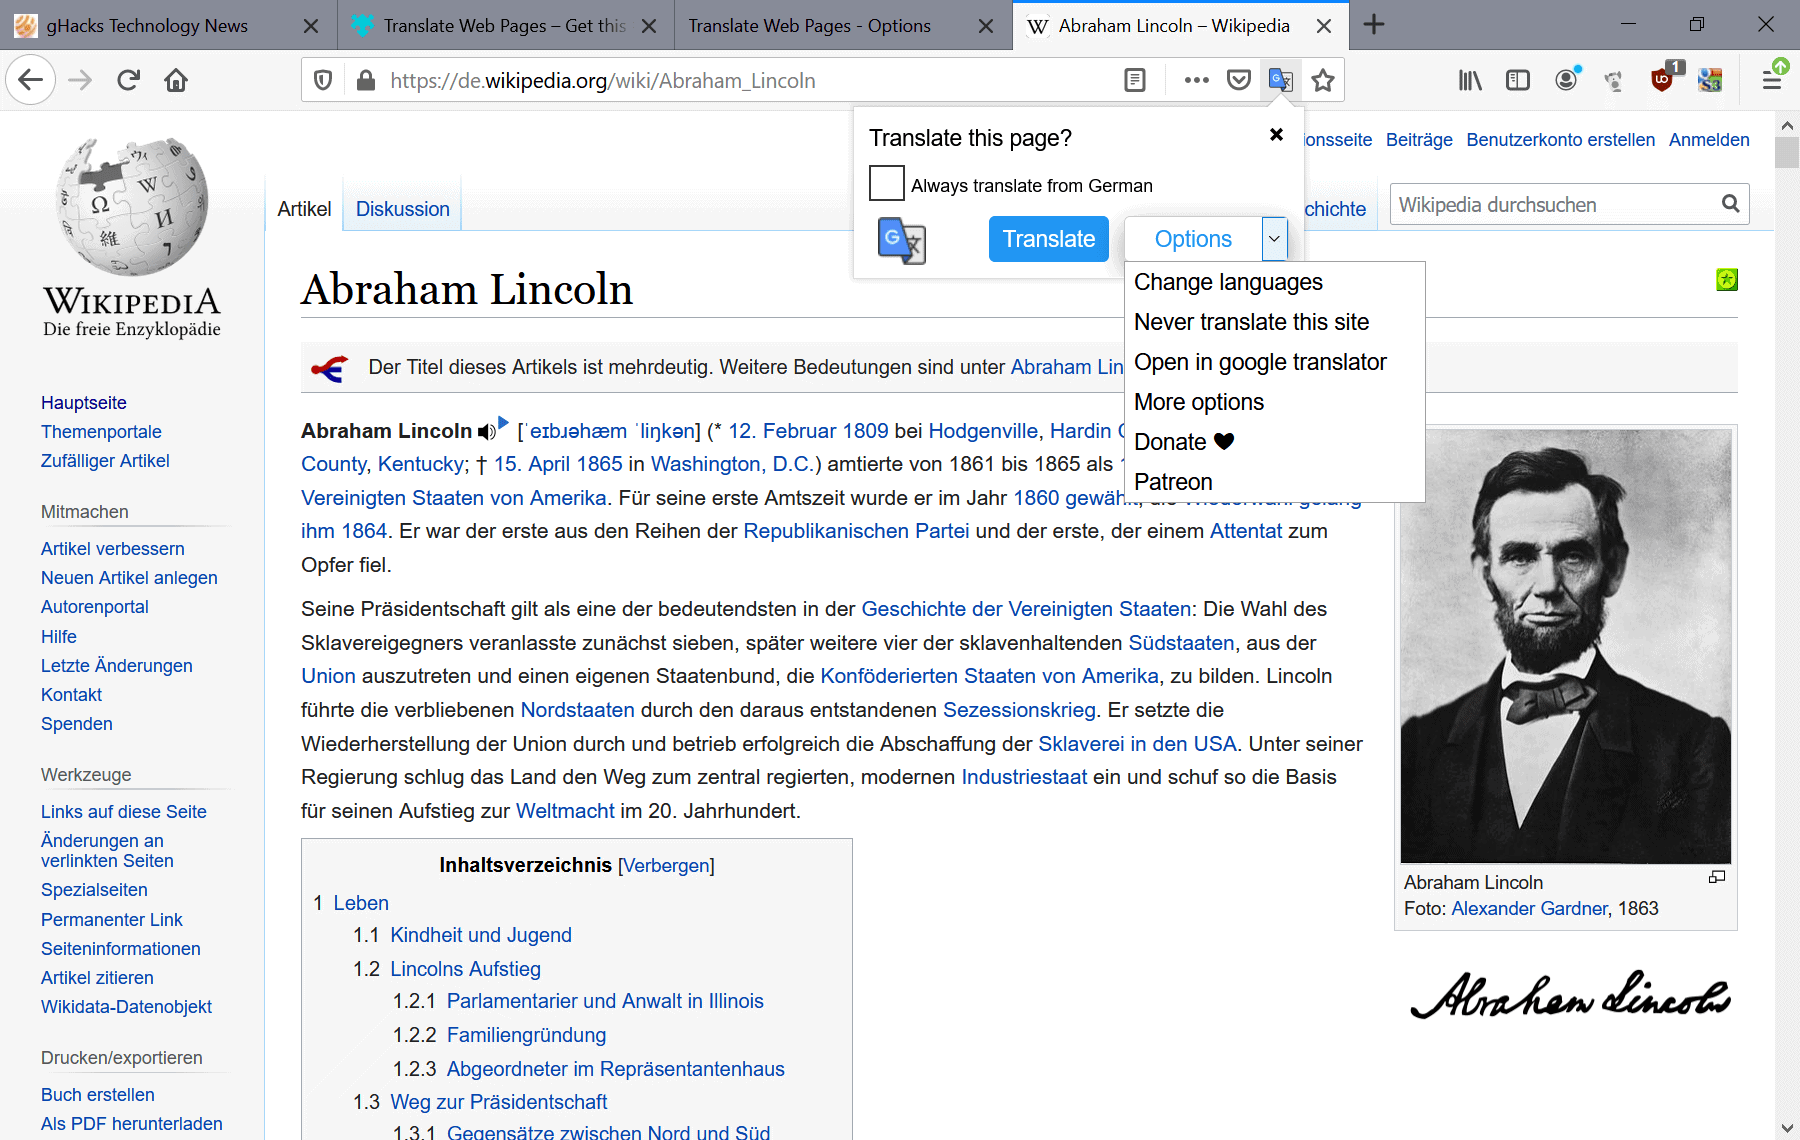1800x1140 pixels.
Task: Open the Diskussion article tab
Action: pos(403,209)
